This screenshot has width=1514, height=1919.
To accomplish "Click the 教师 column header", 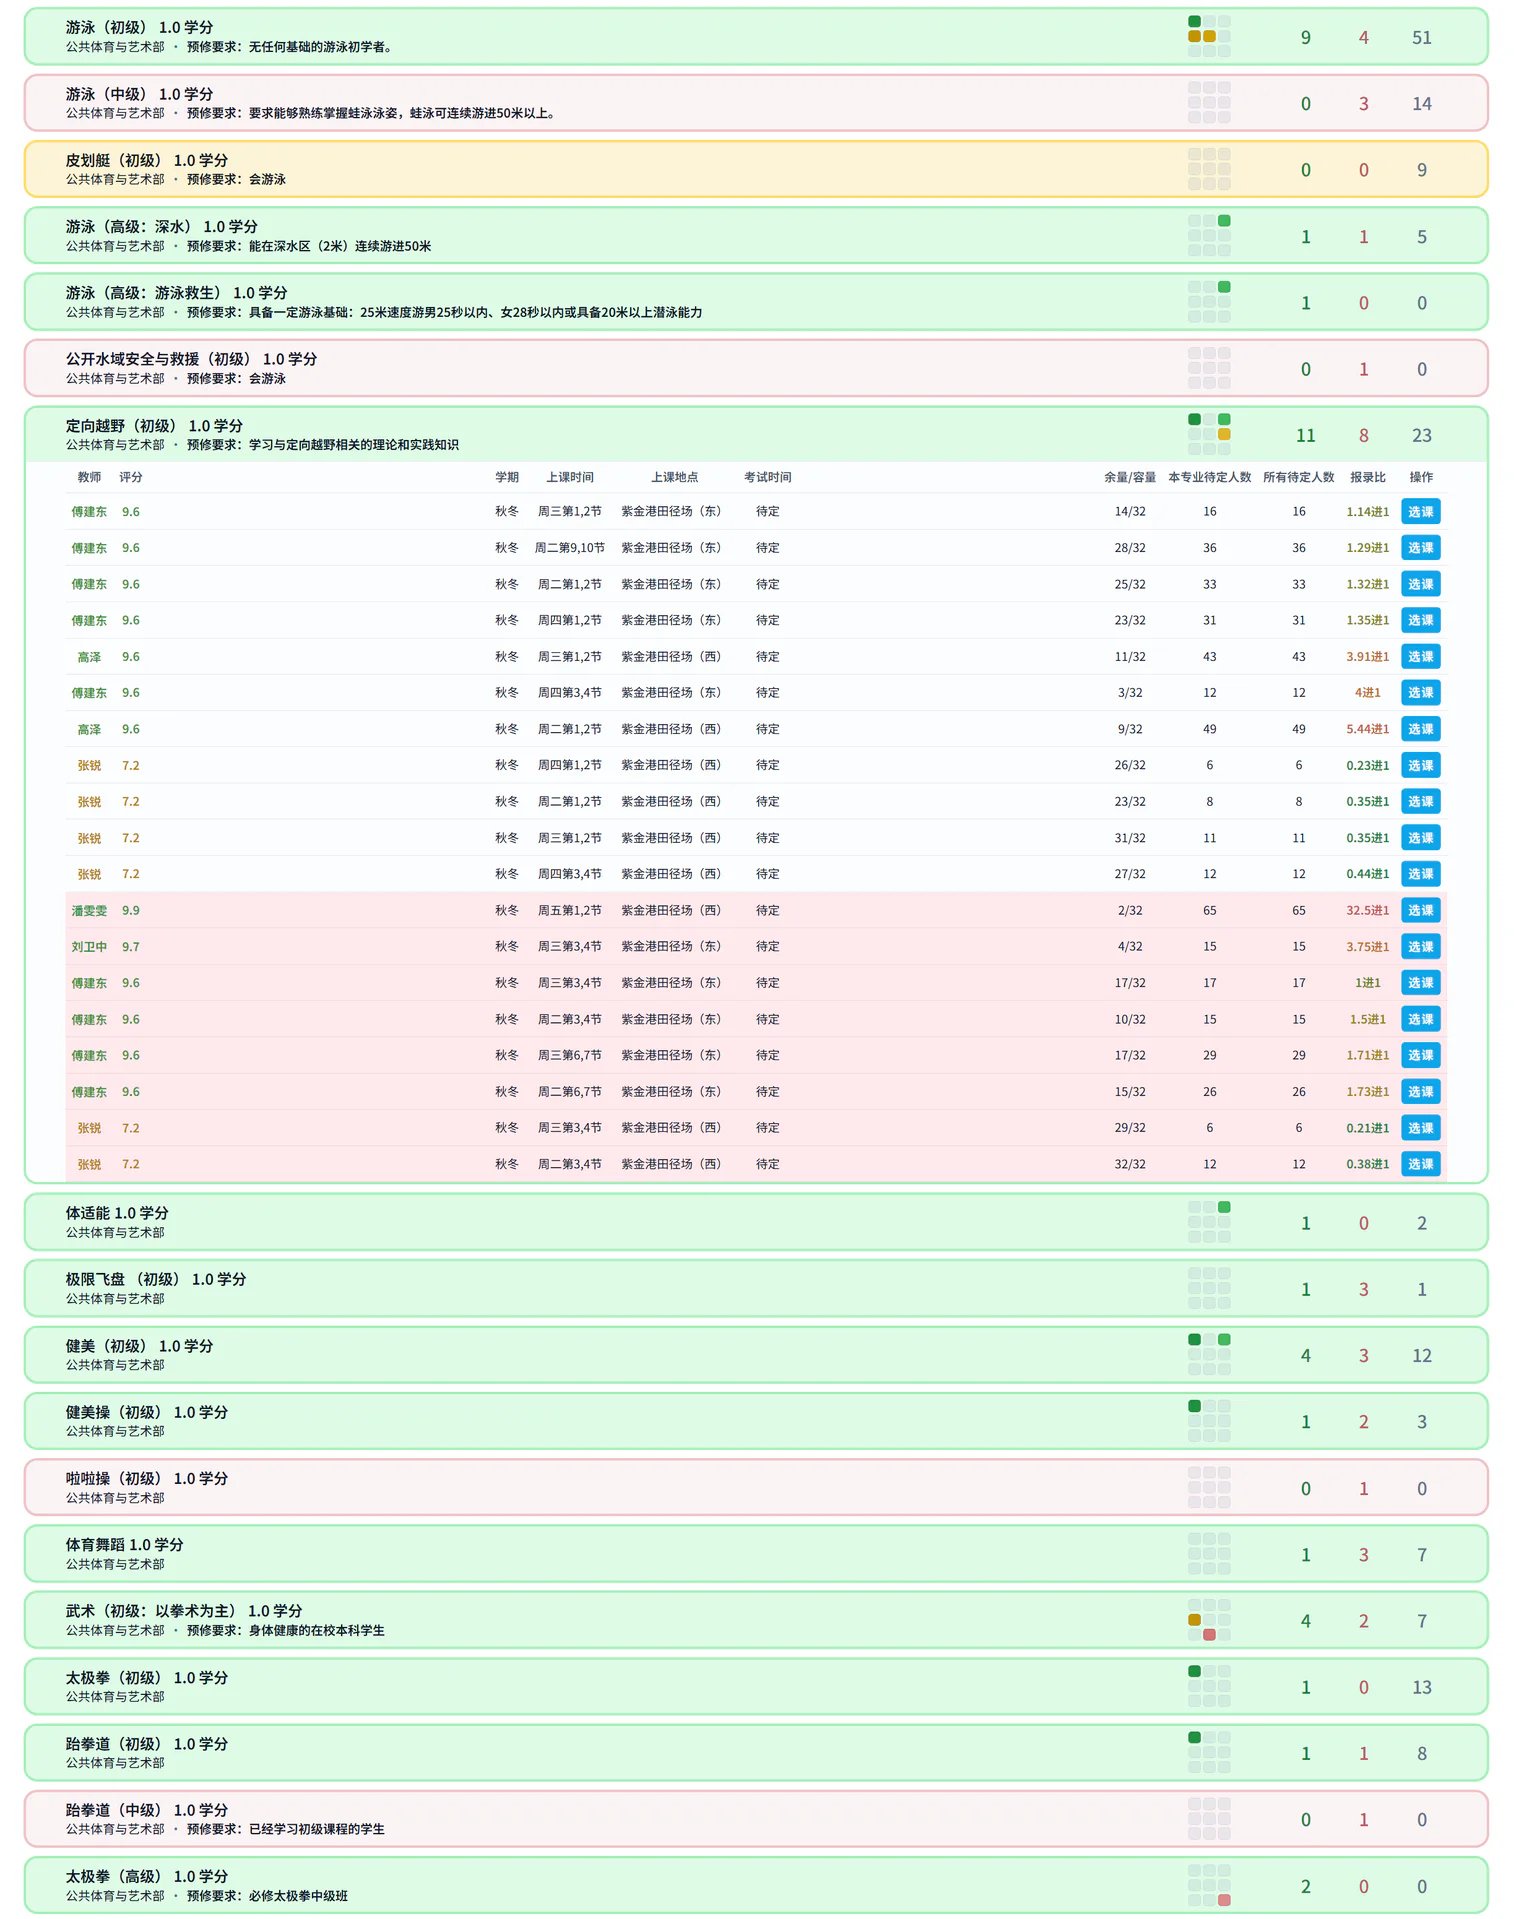I will click(x=89, y=477).
